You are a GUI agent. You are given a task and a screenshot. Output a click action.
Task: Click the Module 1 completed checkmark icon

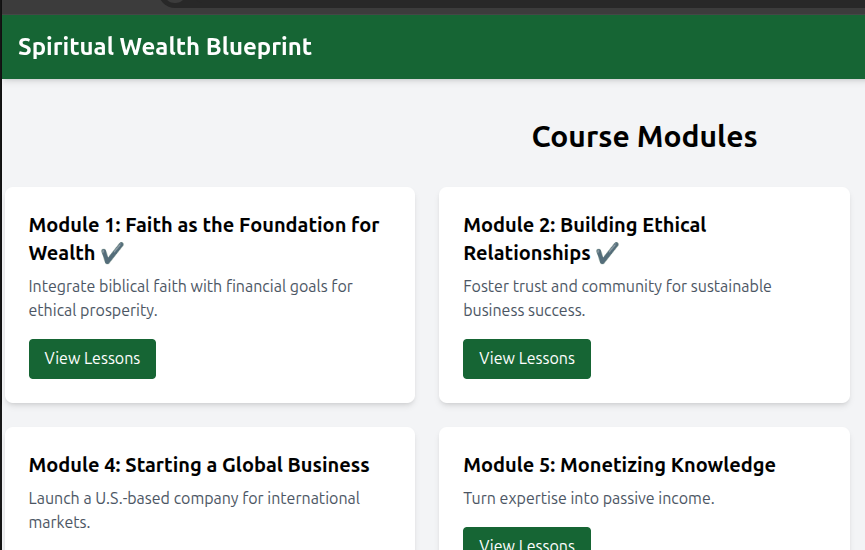(112, 253)
